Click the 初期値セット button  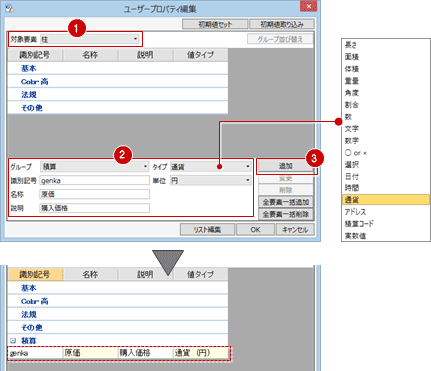tap(215, 24)
